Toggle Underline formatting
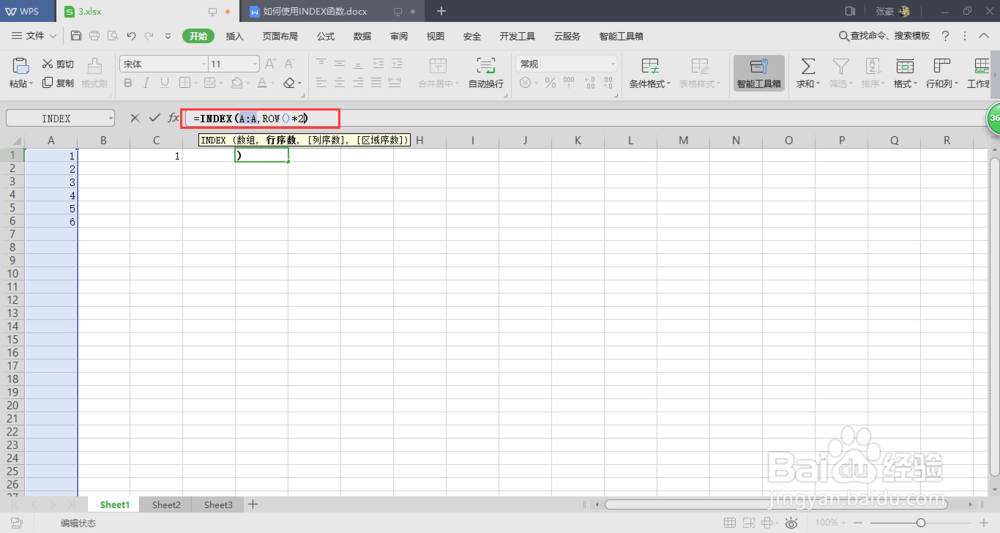 click(165, 83)
